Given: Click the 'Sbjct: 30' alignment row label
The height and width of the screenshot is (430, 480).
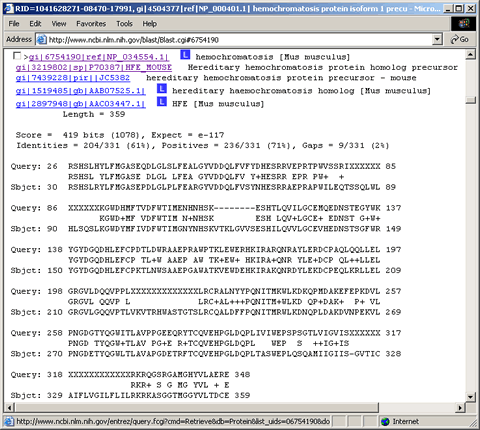Looking at the screenshot, I should pyautogui.click(x=34, y=187).
